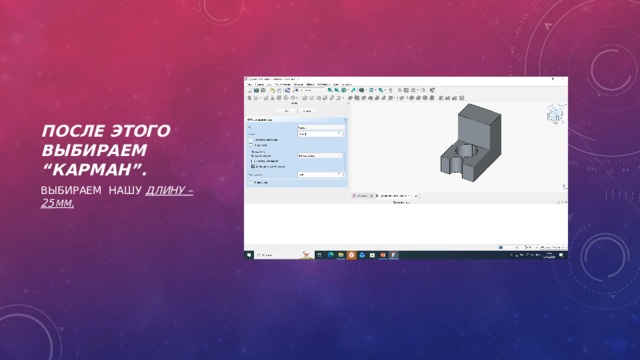640x360 pixels.
Task: Open the Windows notification center icon
Action: click(x=561, y=255)
